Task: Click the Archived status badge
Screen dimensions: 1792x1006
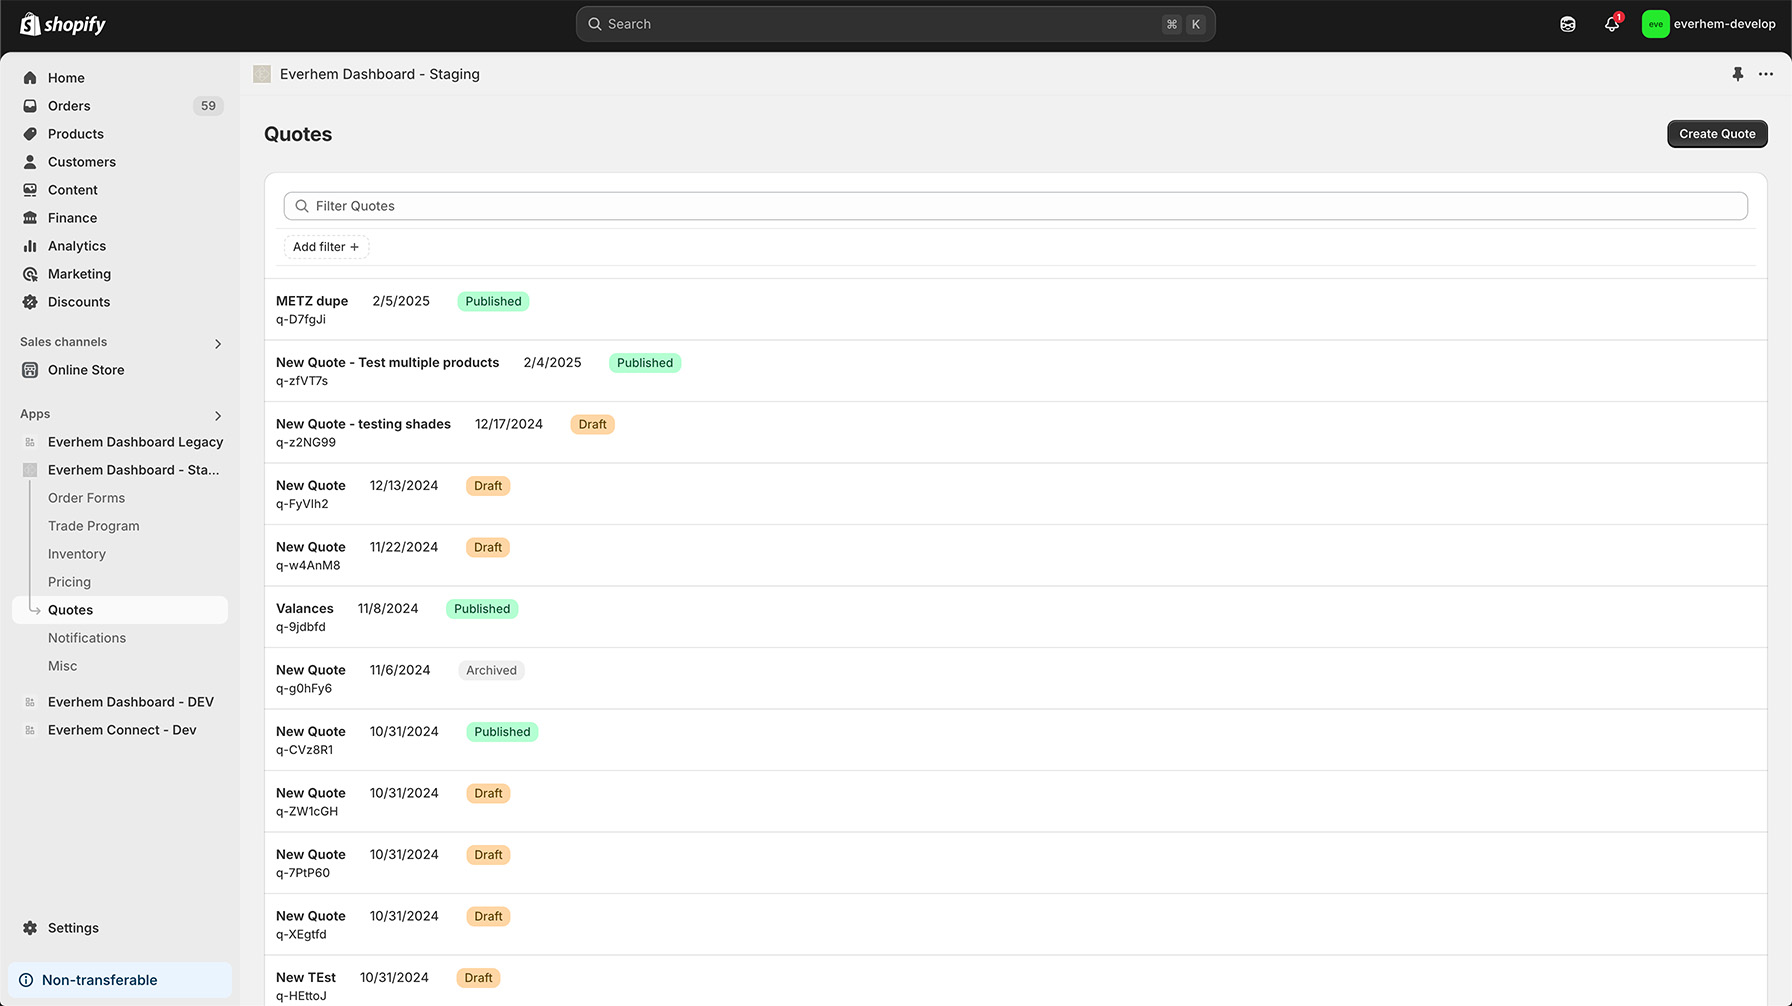Action: pos(491,671)
